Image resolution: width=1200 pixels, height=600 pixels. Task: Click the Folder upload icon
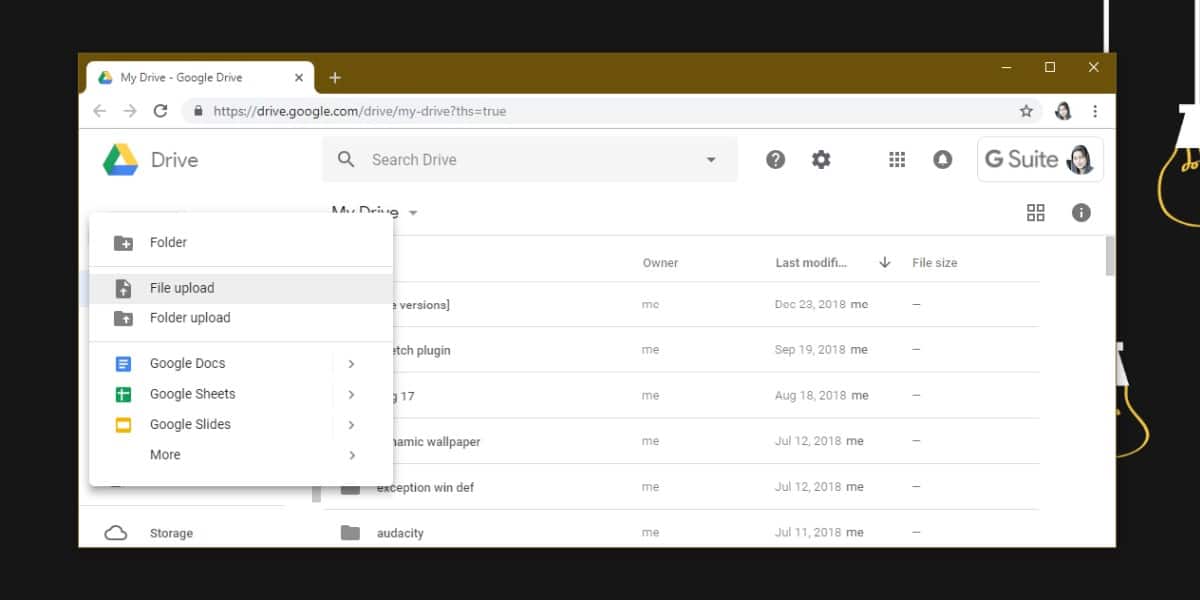[124, 318]
